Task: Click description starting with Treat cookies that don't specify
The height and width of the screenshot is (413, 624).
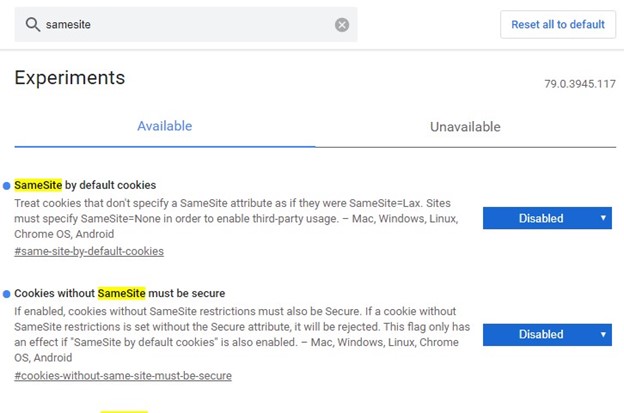Action: pos(236,218)
